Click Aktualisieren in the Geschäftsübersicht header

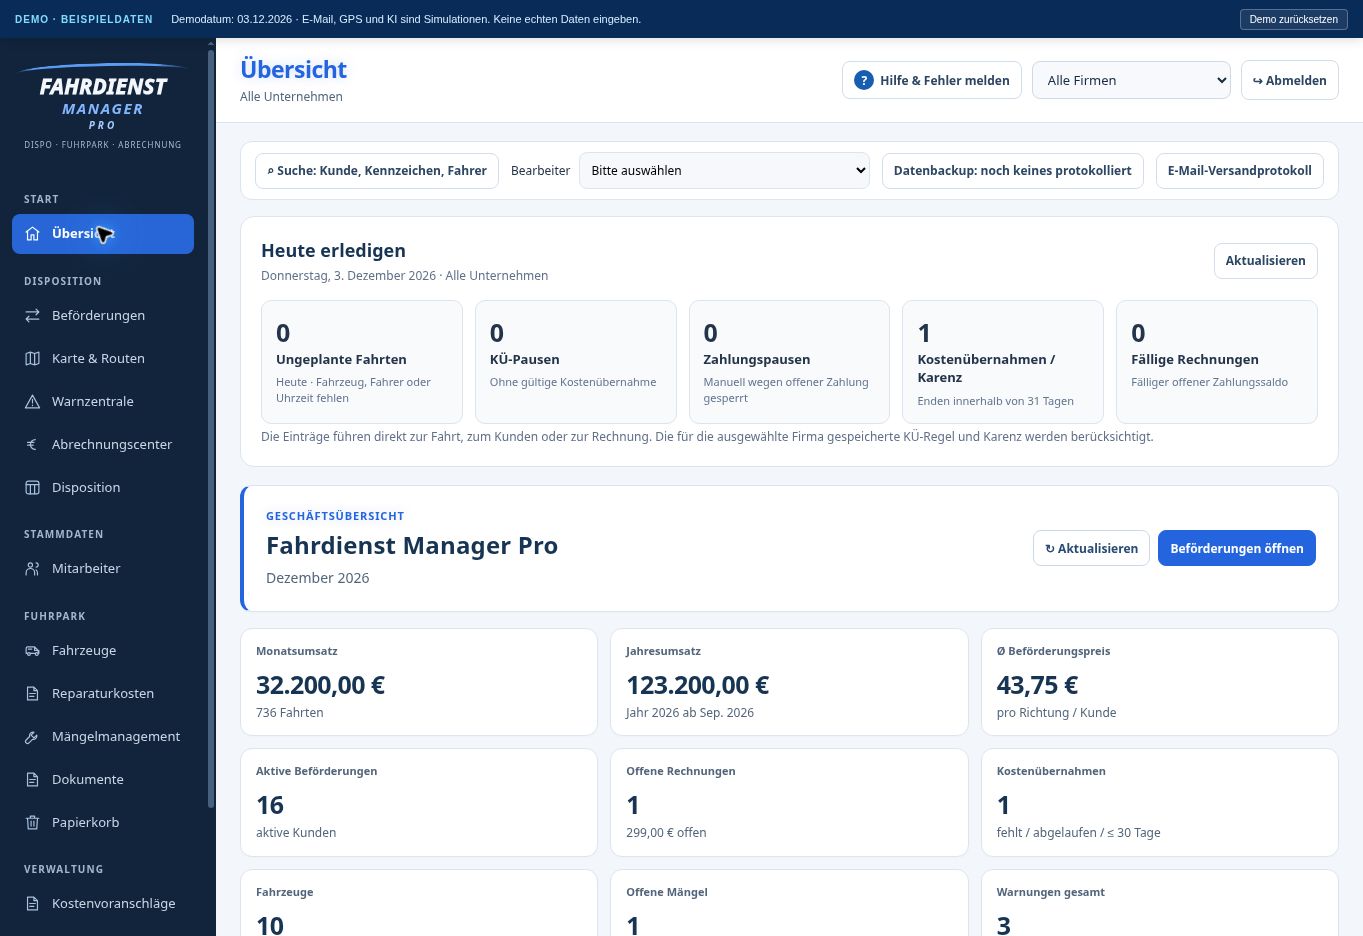1091,549
